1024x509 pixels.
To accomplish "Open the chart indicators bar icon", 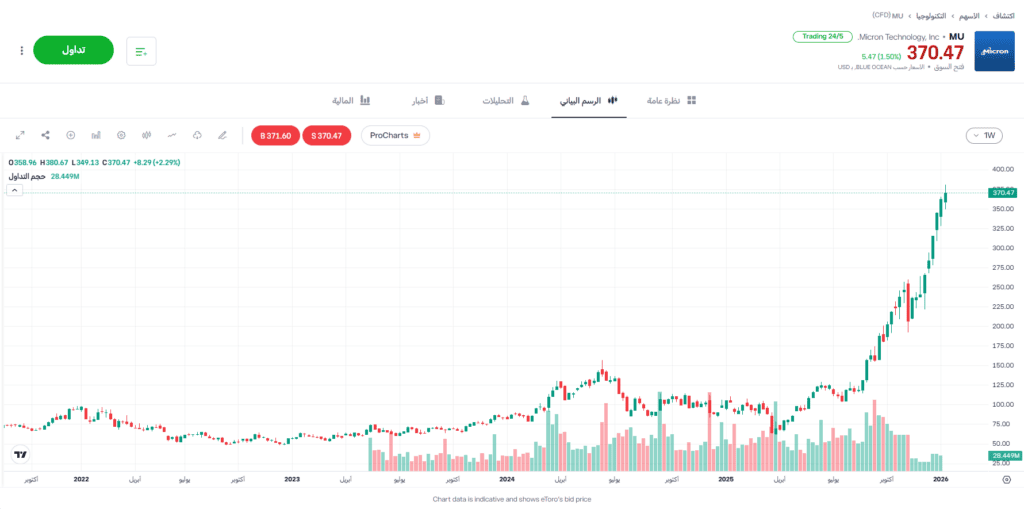I will click(x=96, y=135).
